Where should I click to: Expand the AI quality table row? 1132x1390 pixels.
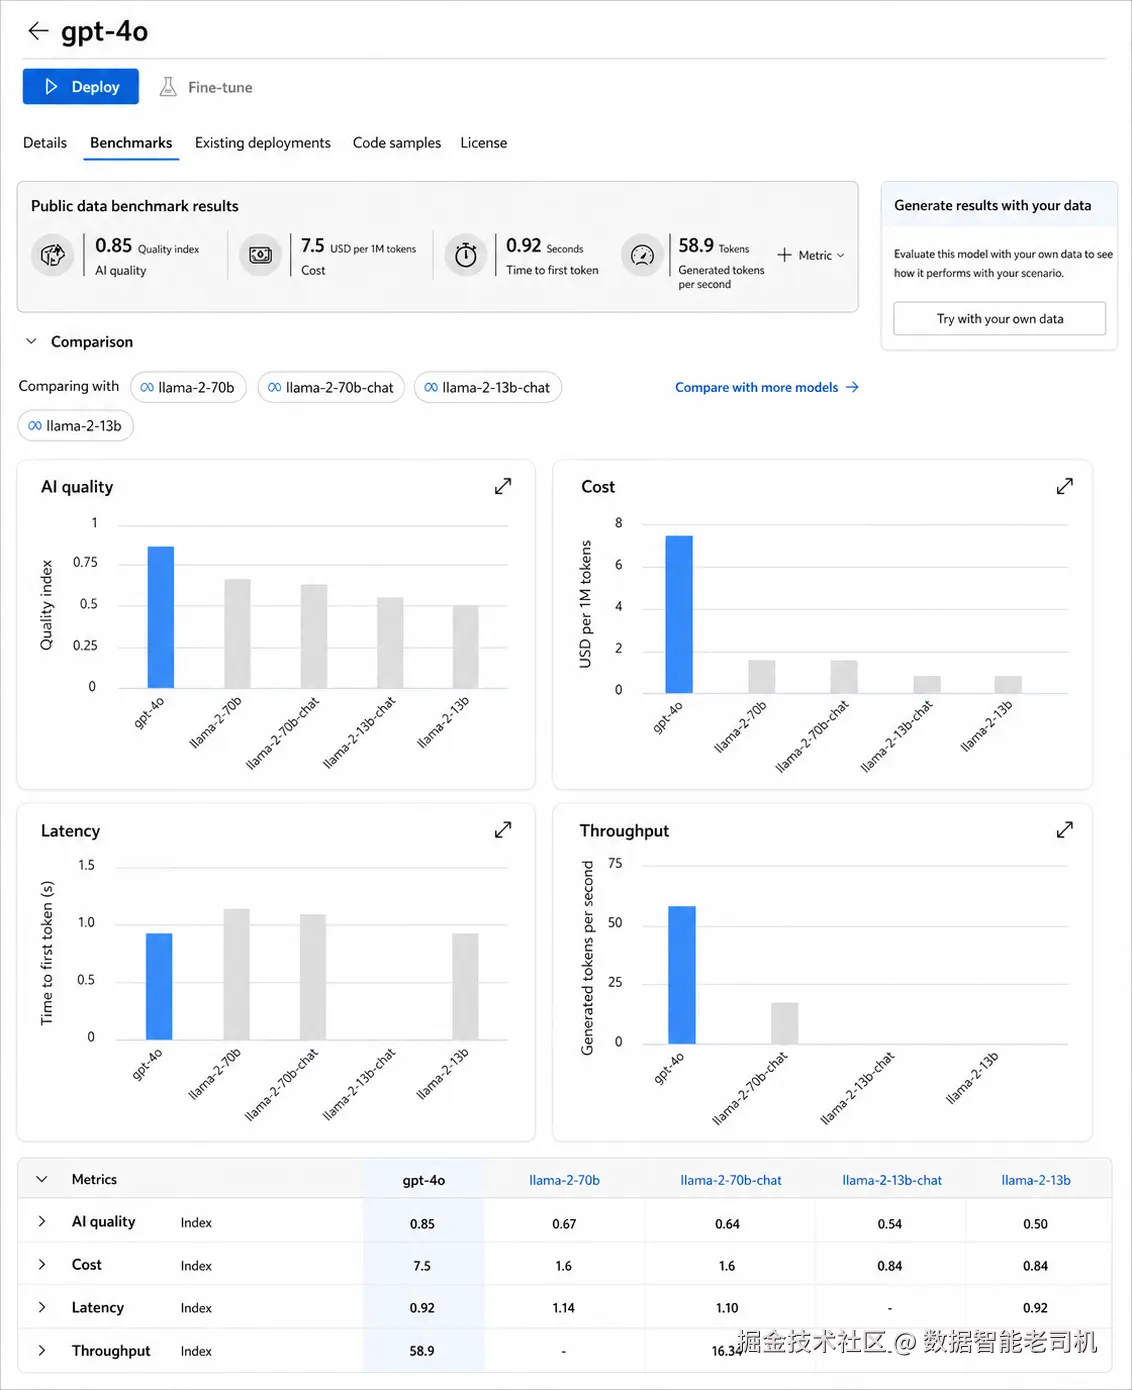click(x=42, y=1221)
